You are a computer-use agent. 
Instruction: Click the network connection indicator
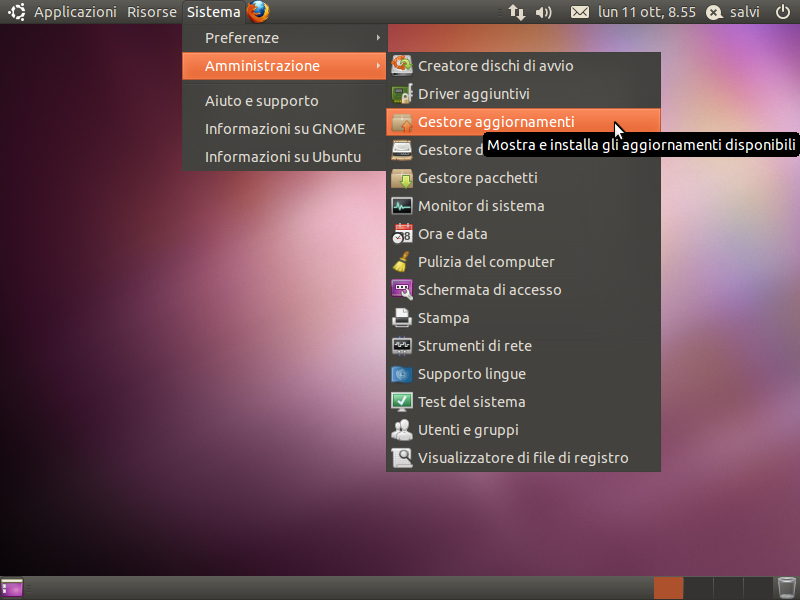(x=517, y=12)
